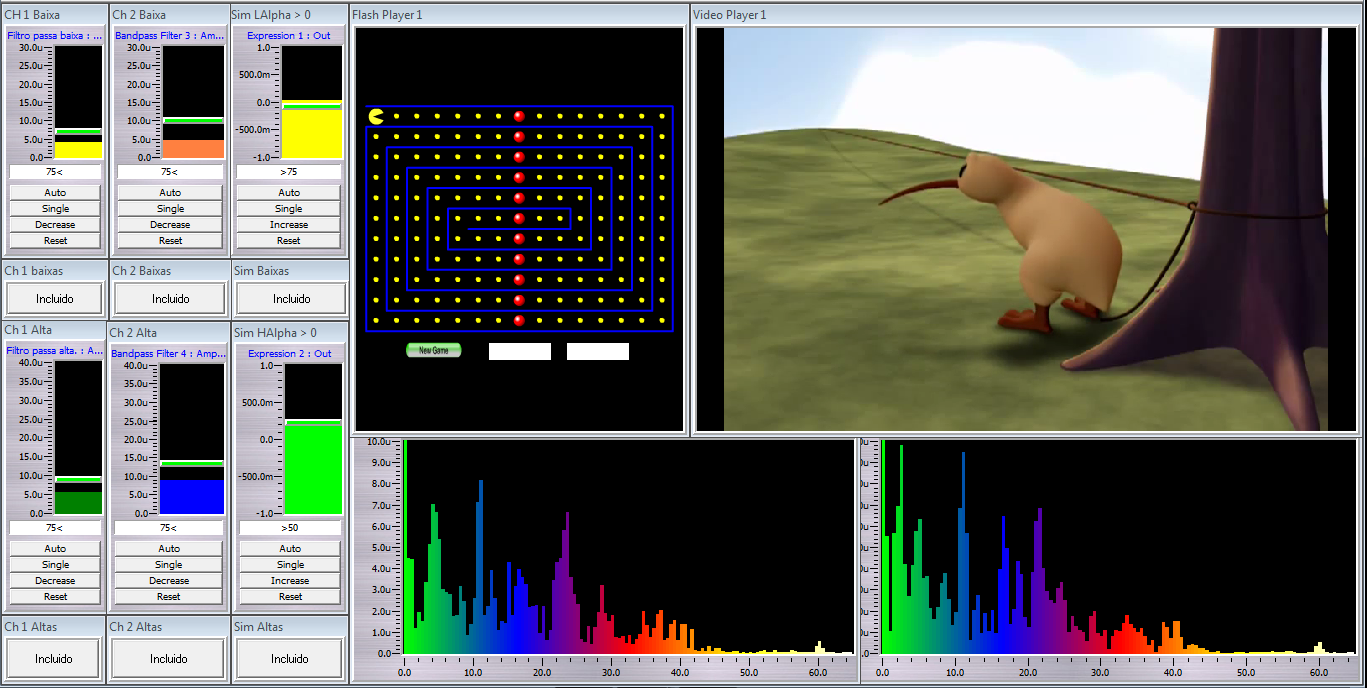
Task: Click the 'Video Player 1' panel title
Action: (x=730, y=15)
